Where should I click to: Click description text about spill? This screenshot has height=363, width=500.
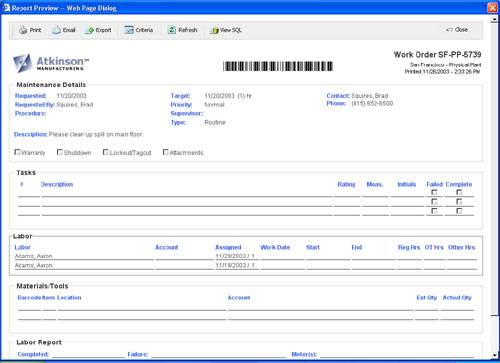click(96, 134)
